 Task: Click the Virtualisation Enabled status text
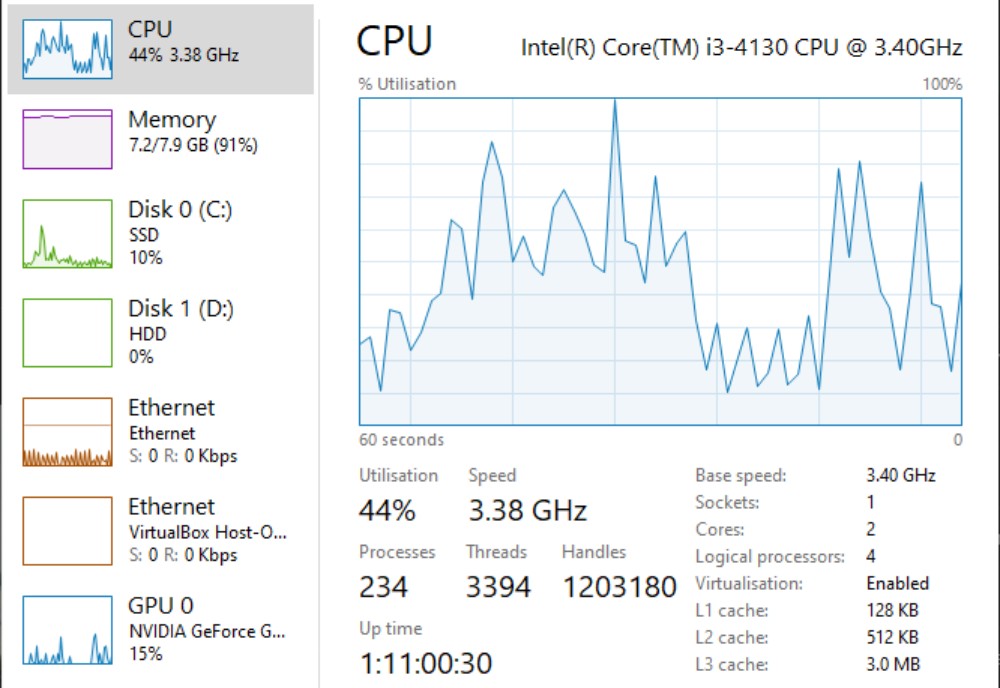click(x=897, y=583)
